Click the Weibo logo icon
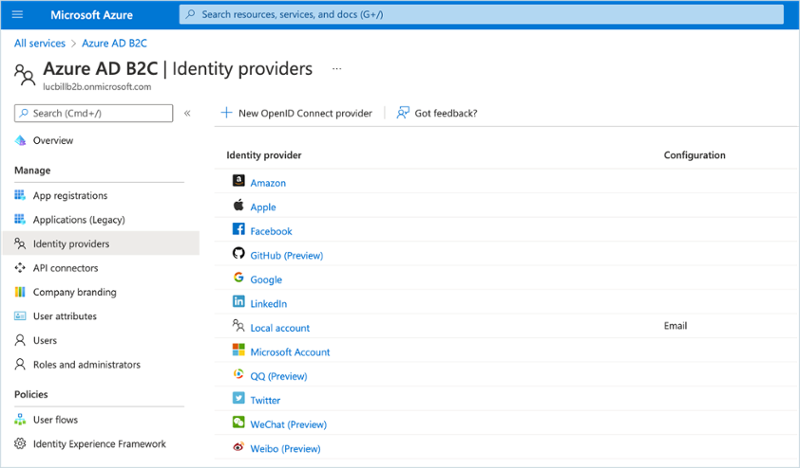The height and width of the screenshot is (468, 800). pos(238,447)
